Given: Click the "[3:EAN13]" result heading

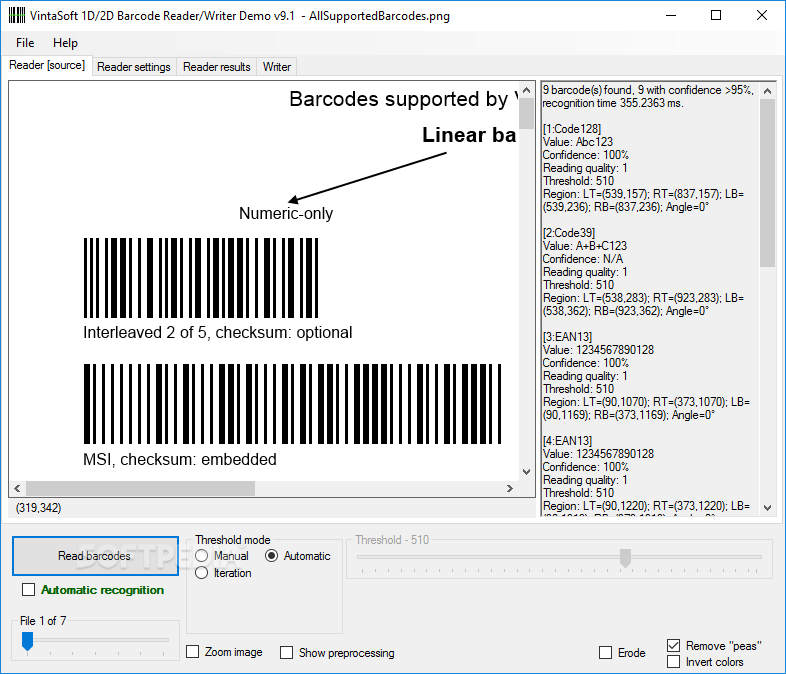Looking at the screenshot, I should pos(567,337).
